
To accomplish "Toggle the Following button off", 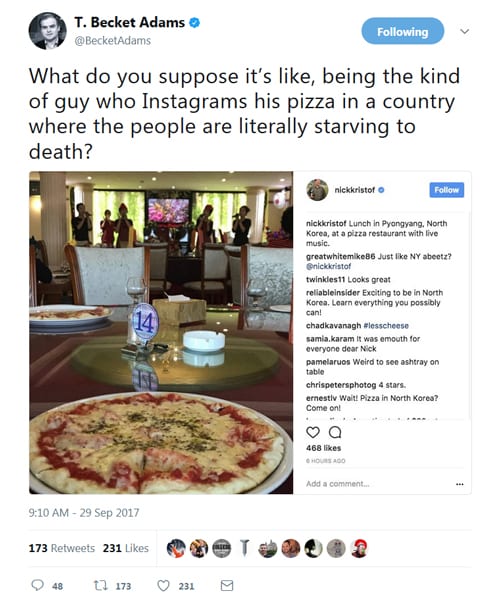I will coord(402,31).
